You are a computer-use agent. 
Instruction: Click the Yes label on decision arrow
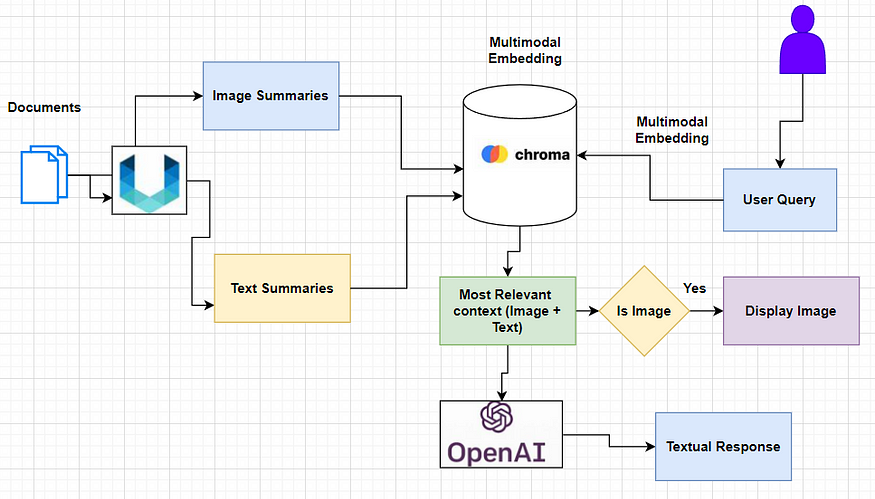click(x=694, y=288)
